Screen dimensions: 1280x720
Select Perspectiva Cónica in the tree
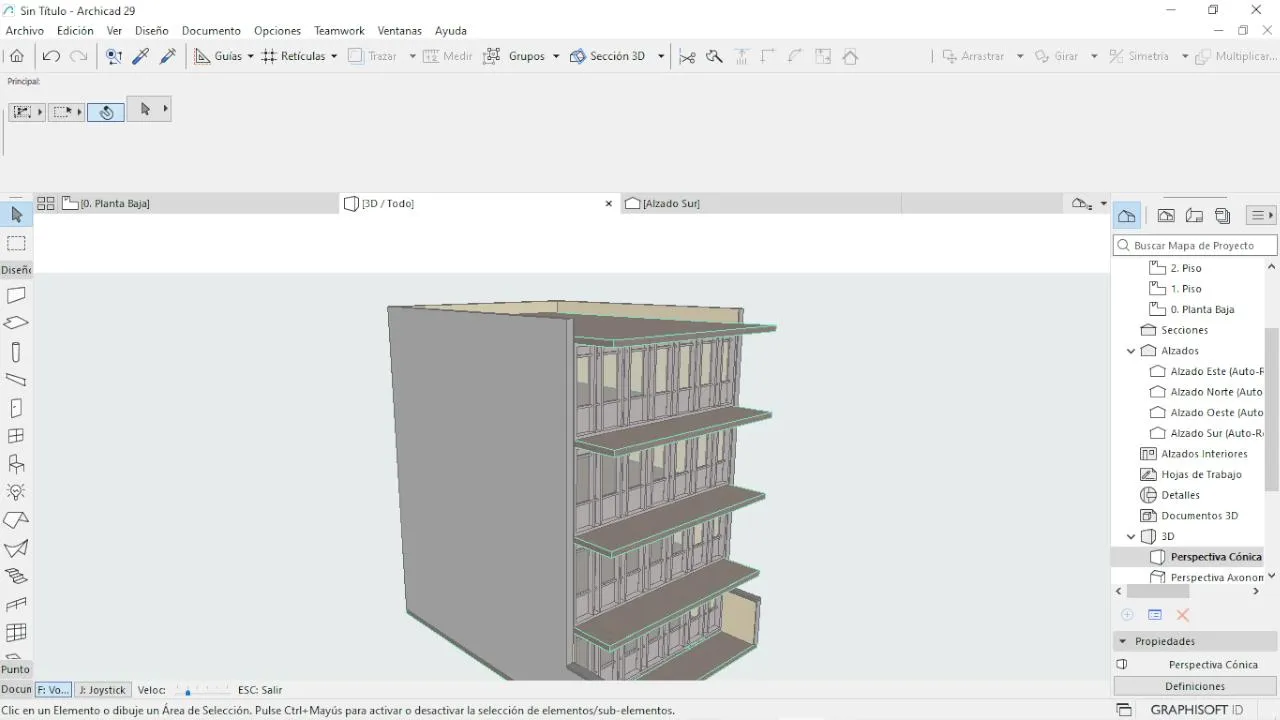pos(1207,557)
